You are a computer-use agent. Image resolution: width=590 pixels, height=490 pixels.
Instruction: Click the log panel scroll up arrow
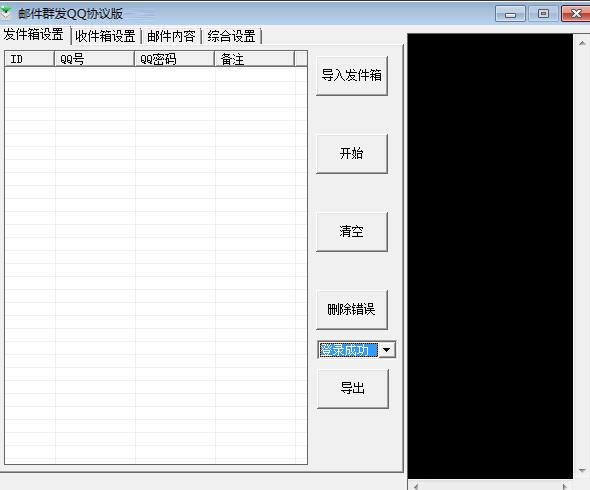tap(582, 43)
